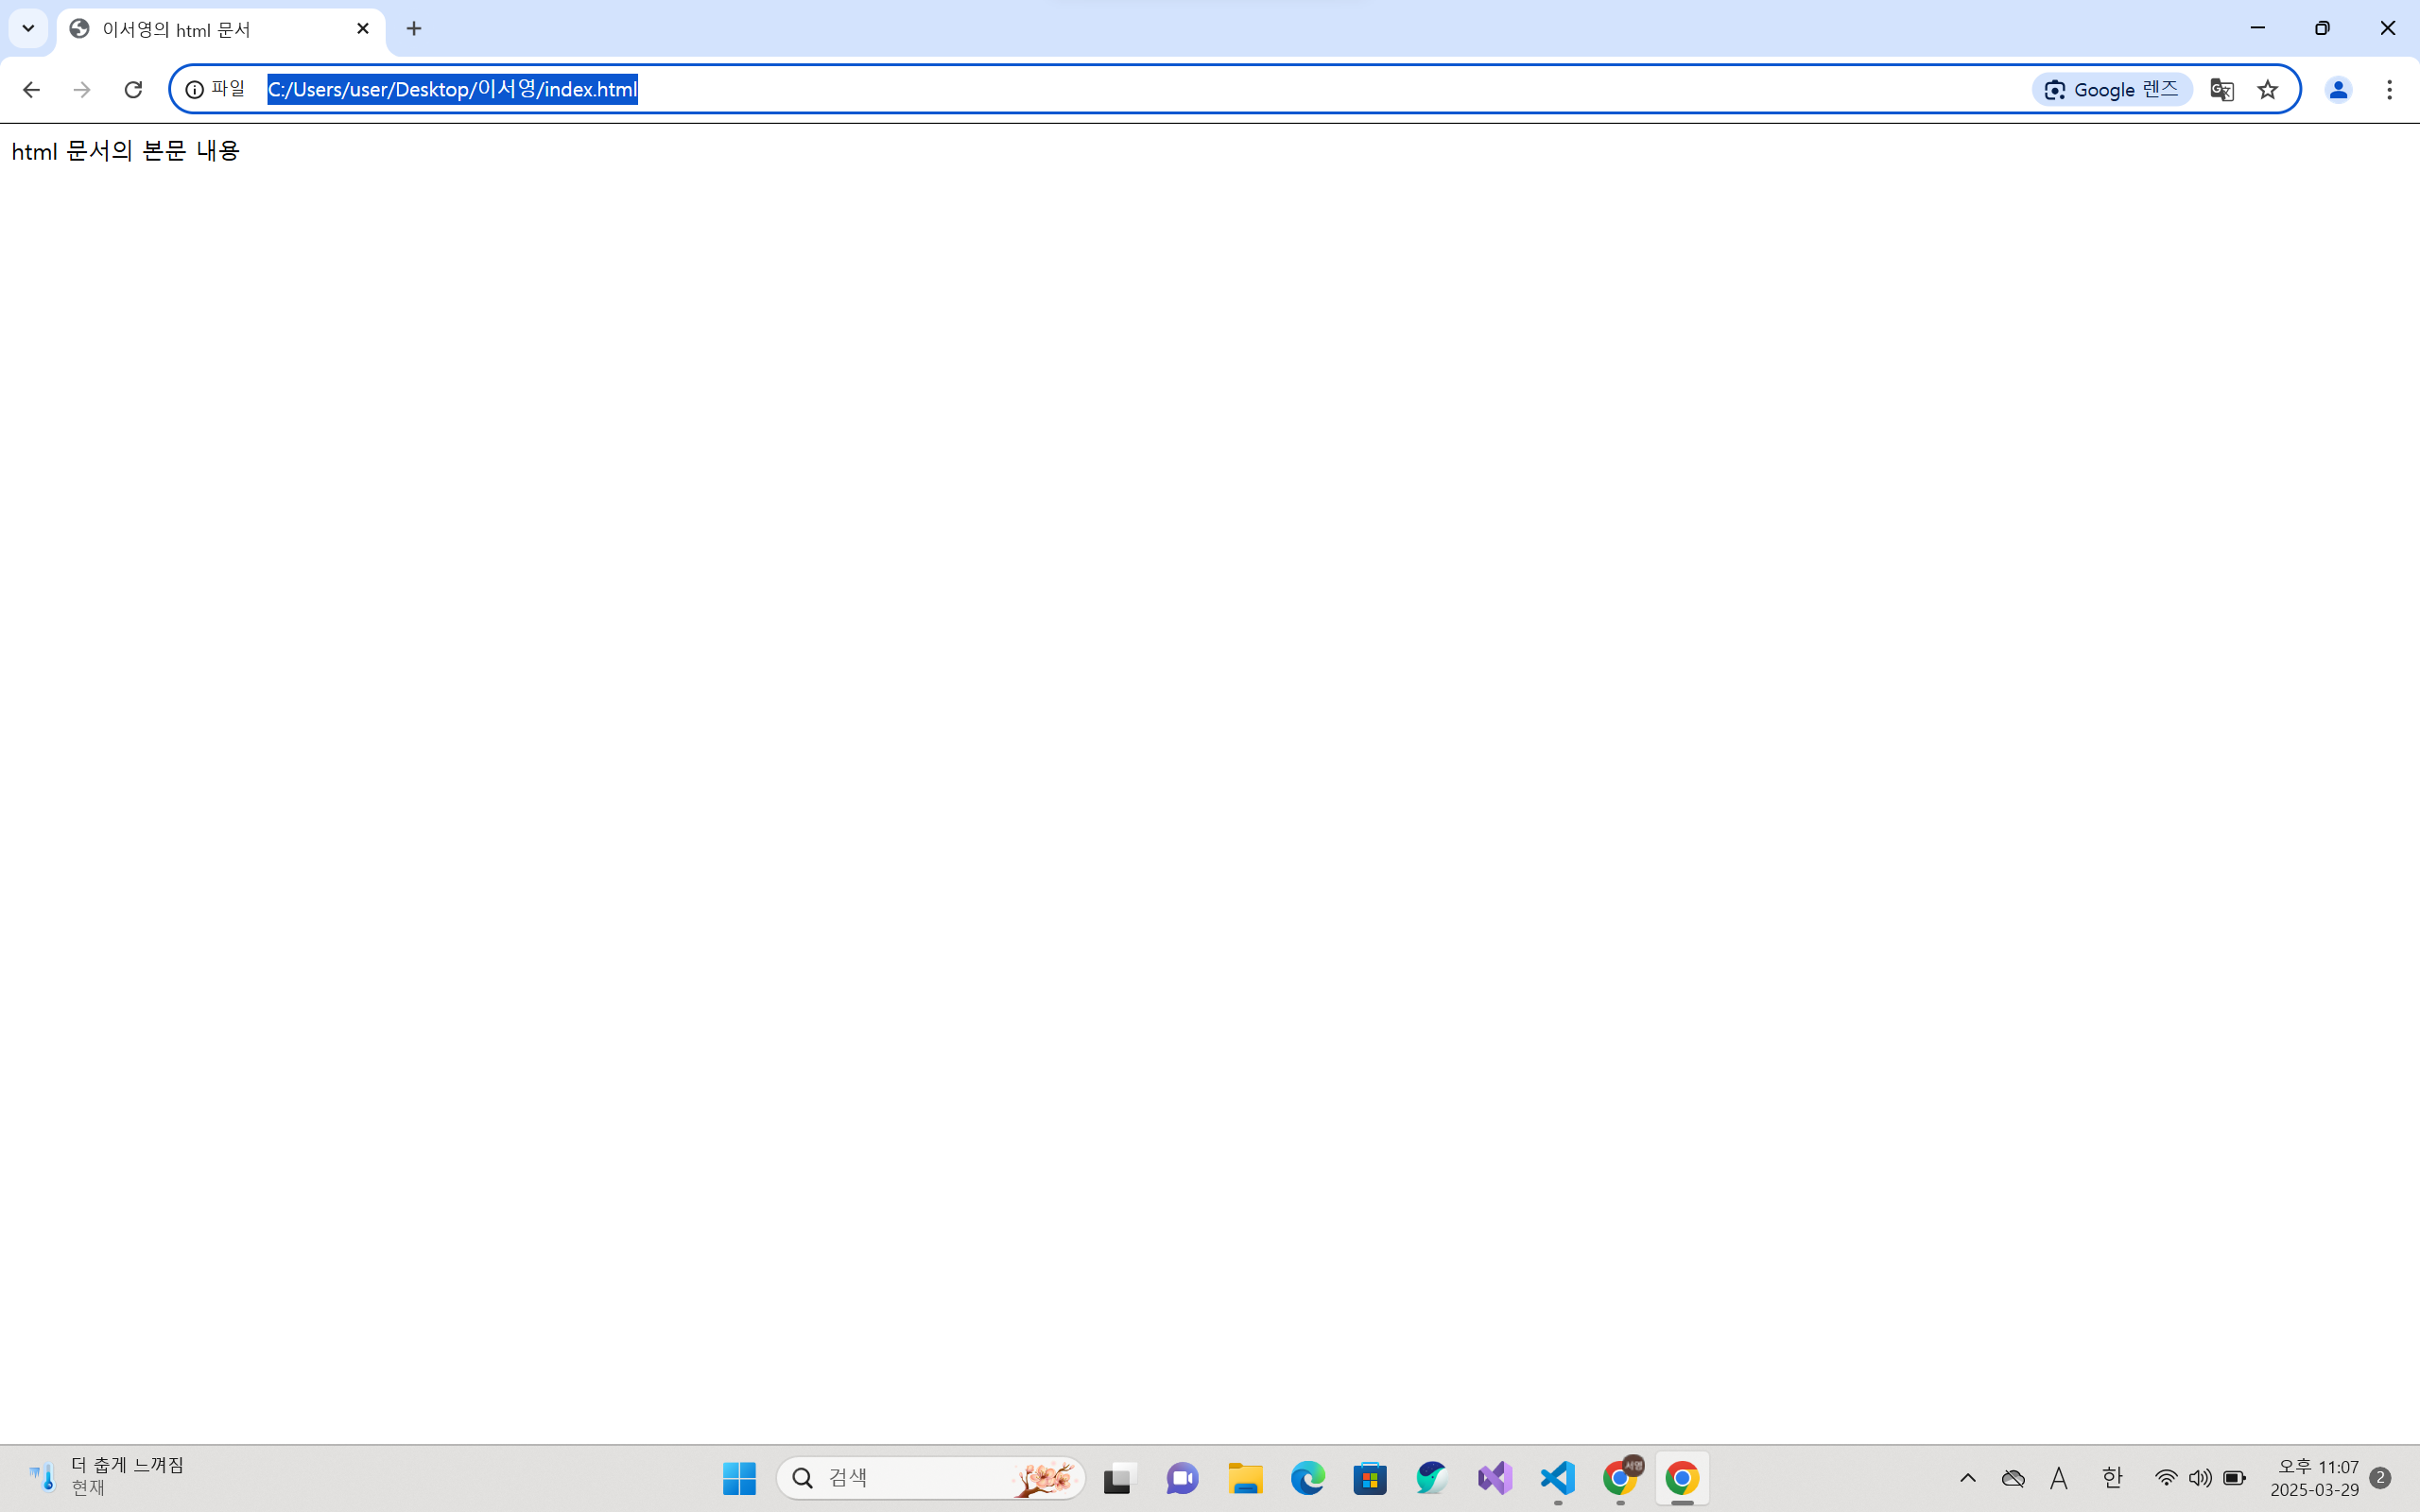
Task: Expand the tab search dropdown
Action: (x=28, y=28)
